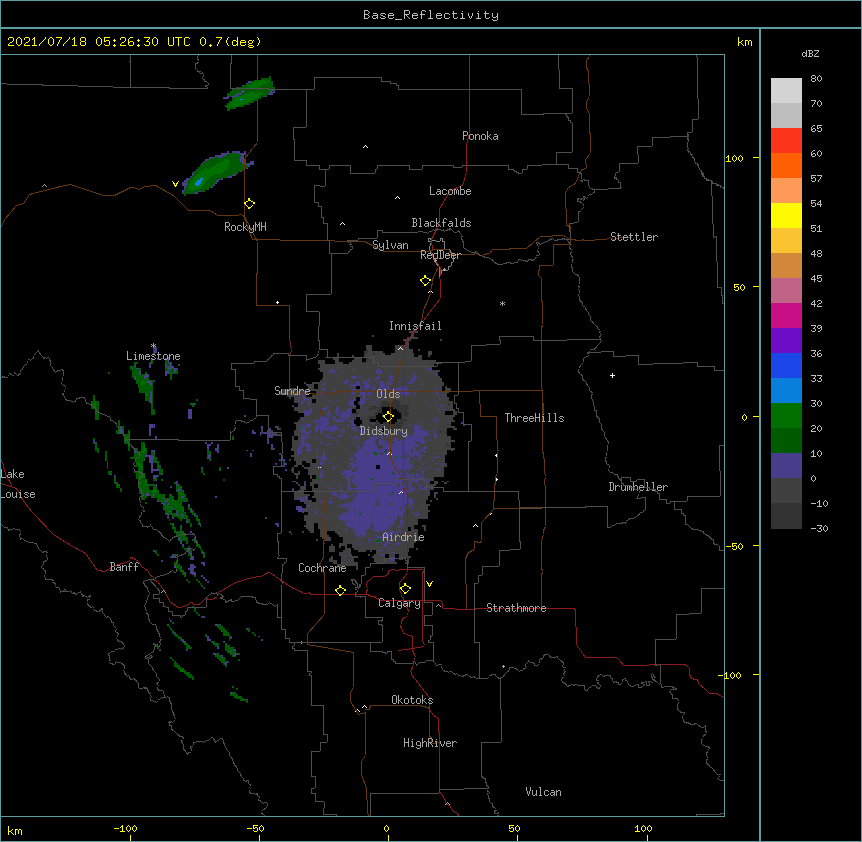
Task: Click the yellow radar site marker at Didsbury
Action: pyautogui.click(x=388, y=416)
